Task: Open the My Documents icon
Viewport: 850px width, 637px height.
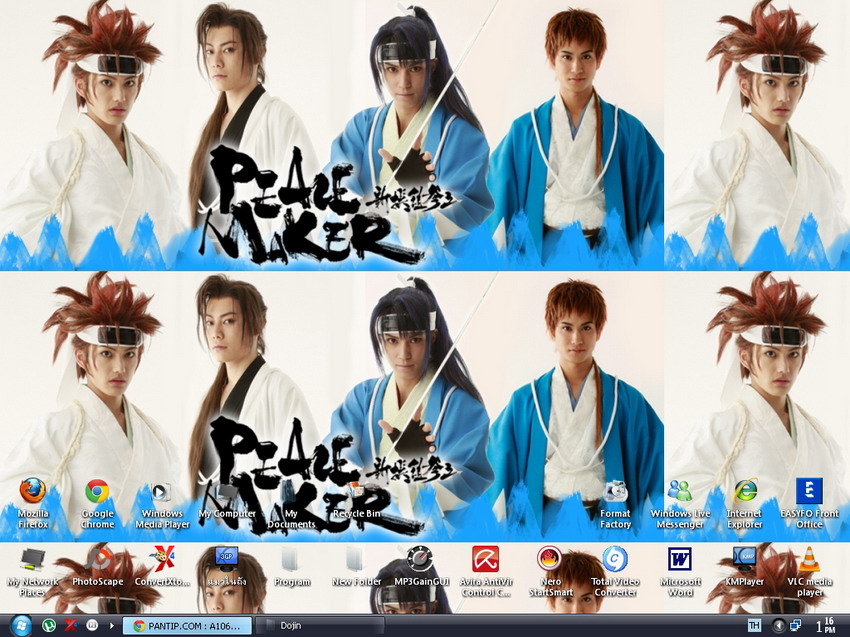Action: [291, 505]
